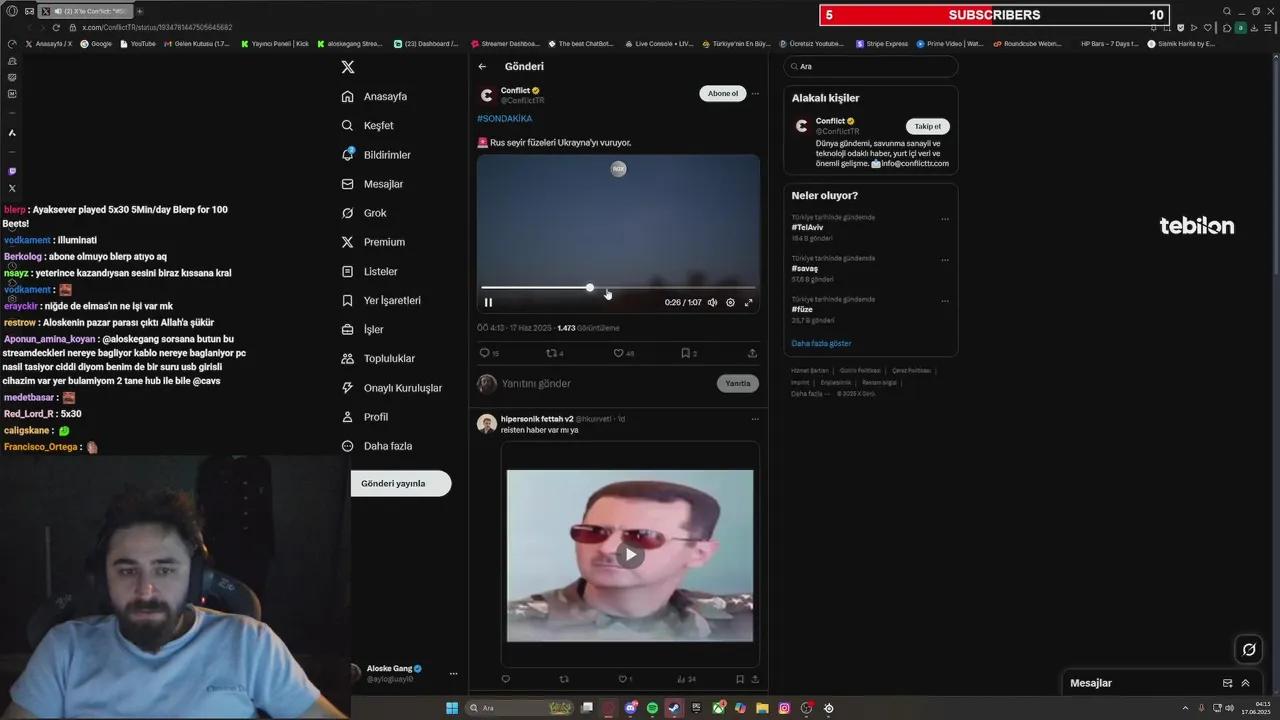Bookmark hipersonik fettah v2's reply
This screenshot has width=1280, height=720.
(x=740, y=679)
